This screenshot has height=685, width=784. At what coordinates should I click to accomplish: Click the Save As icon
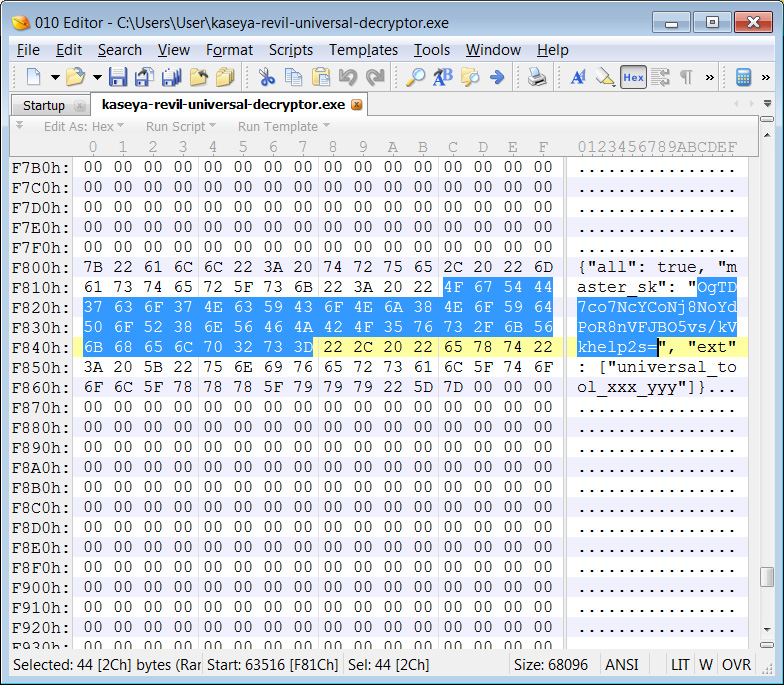(144, 77)
